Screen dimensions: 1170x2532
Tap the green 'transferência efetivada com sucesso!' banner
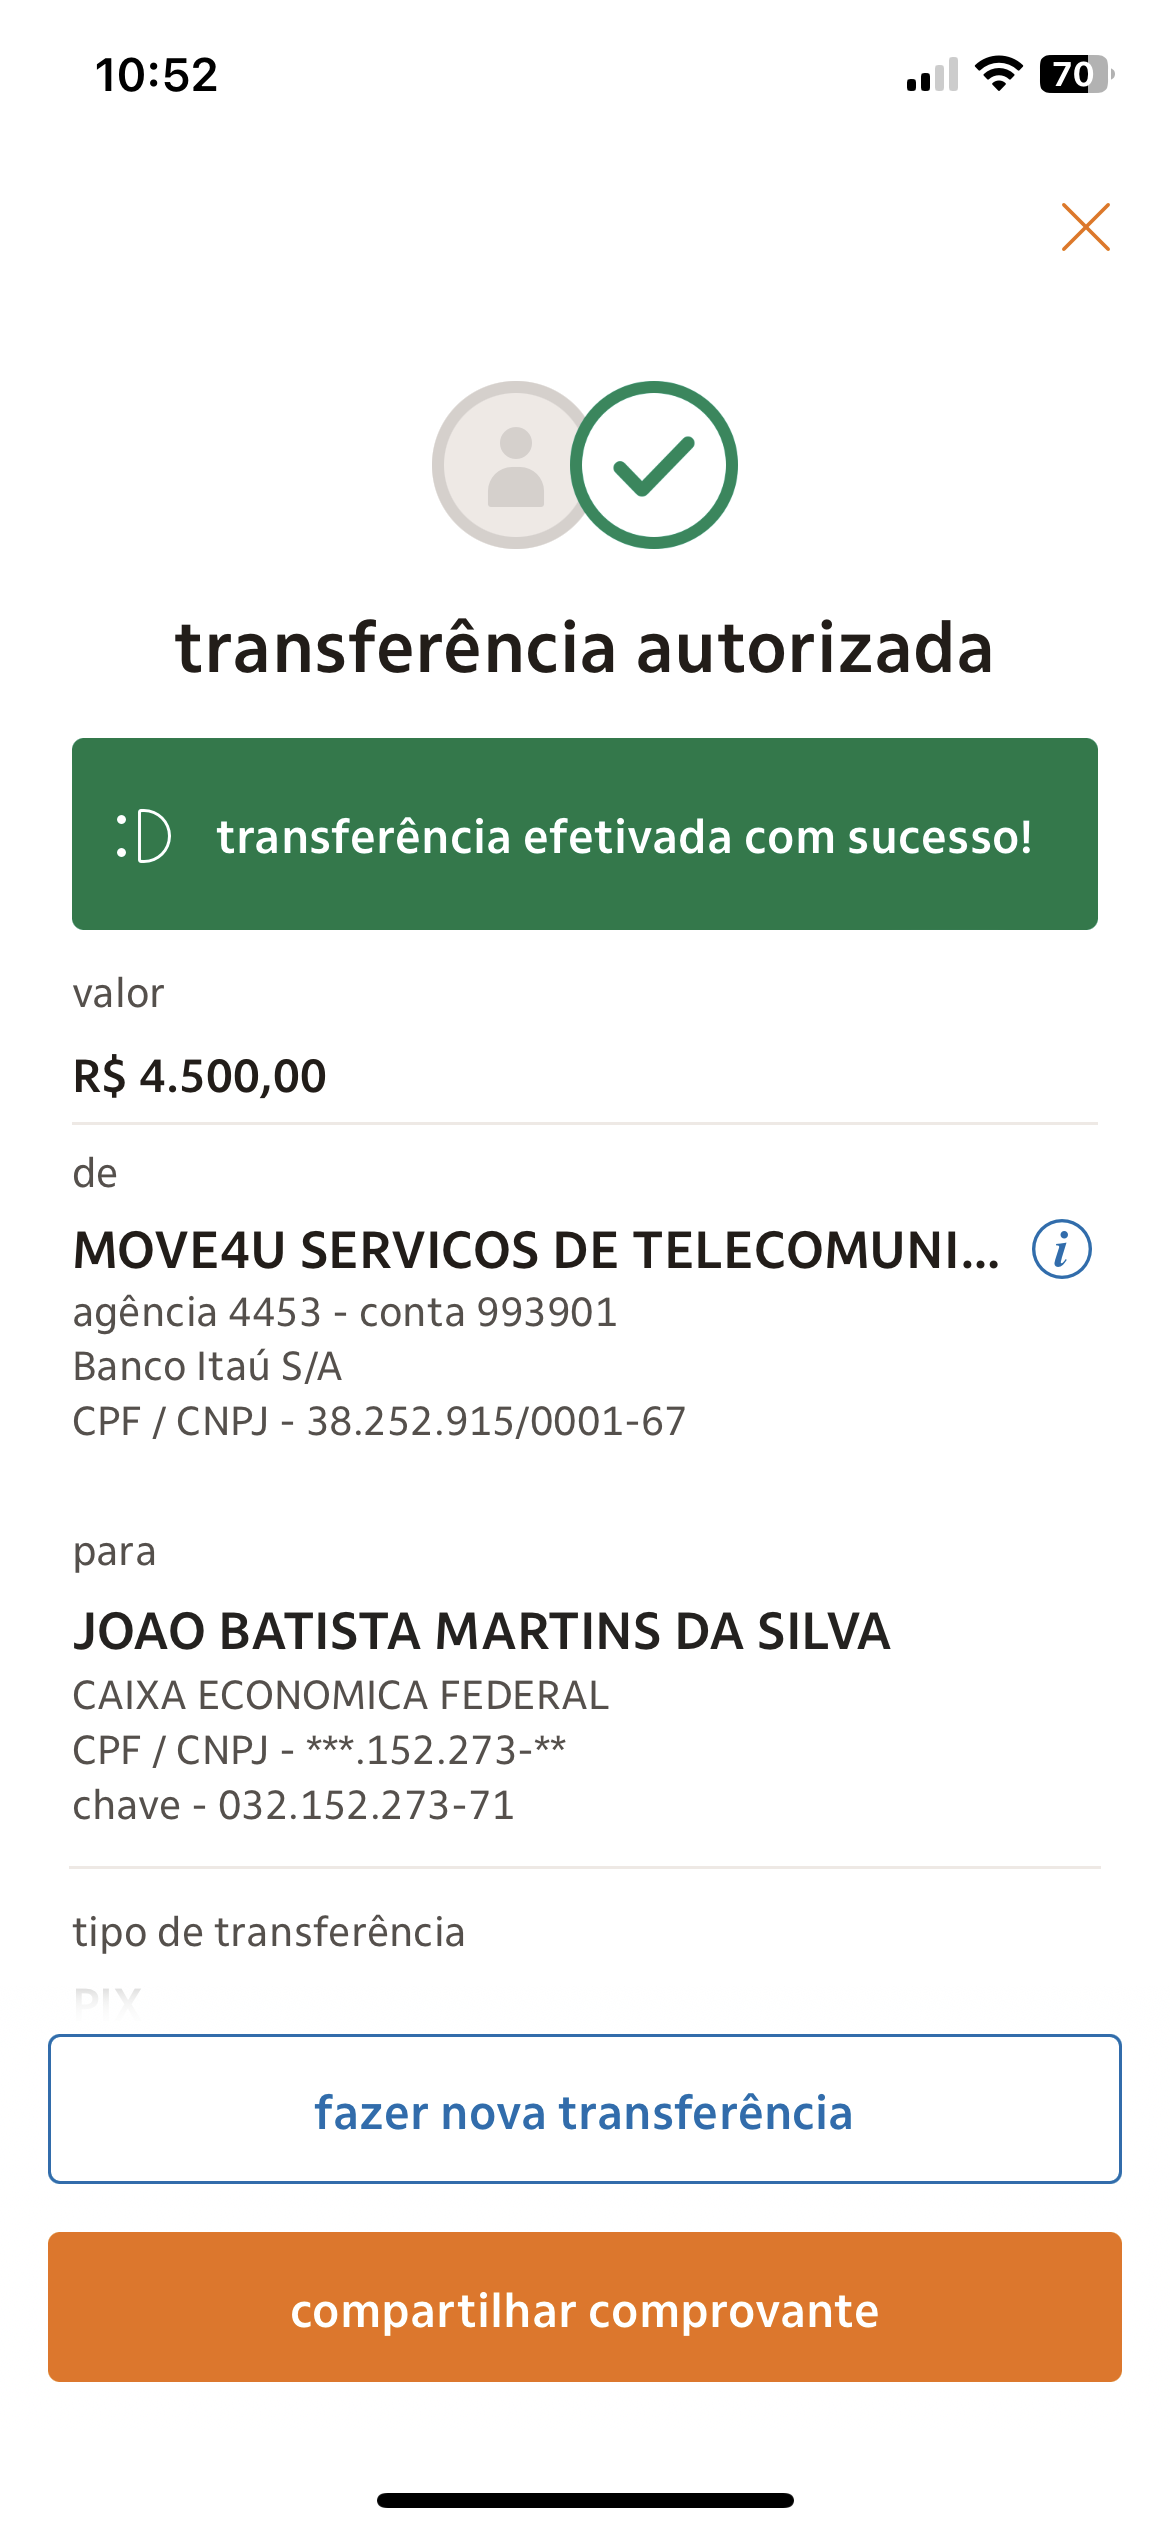click(x=585, y=834)
